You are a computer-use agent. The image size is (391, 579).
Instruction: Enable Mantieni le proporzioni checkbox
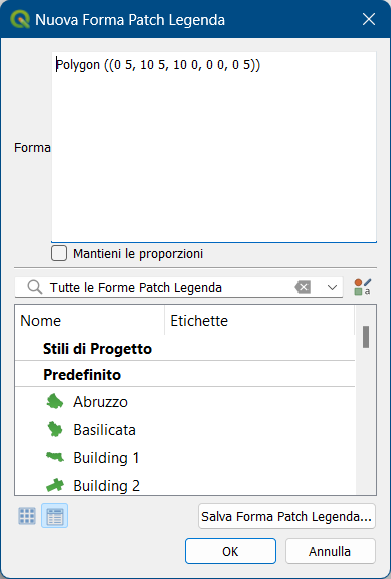click(59, 253)
